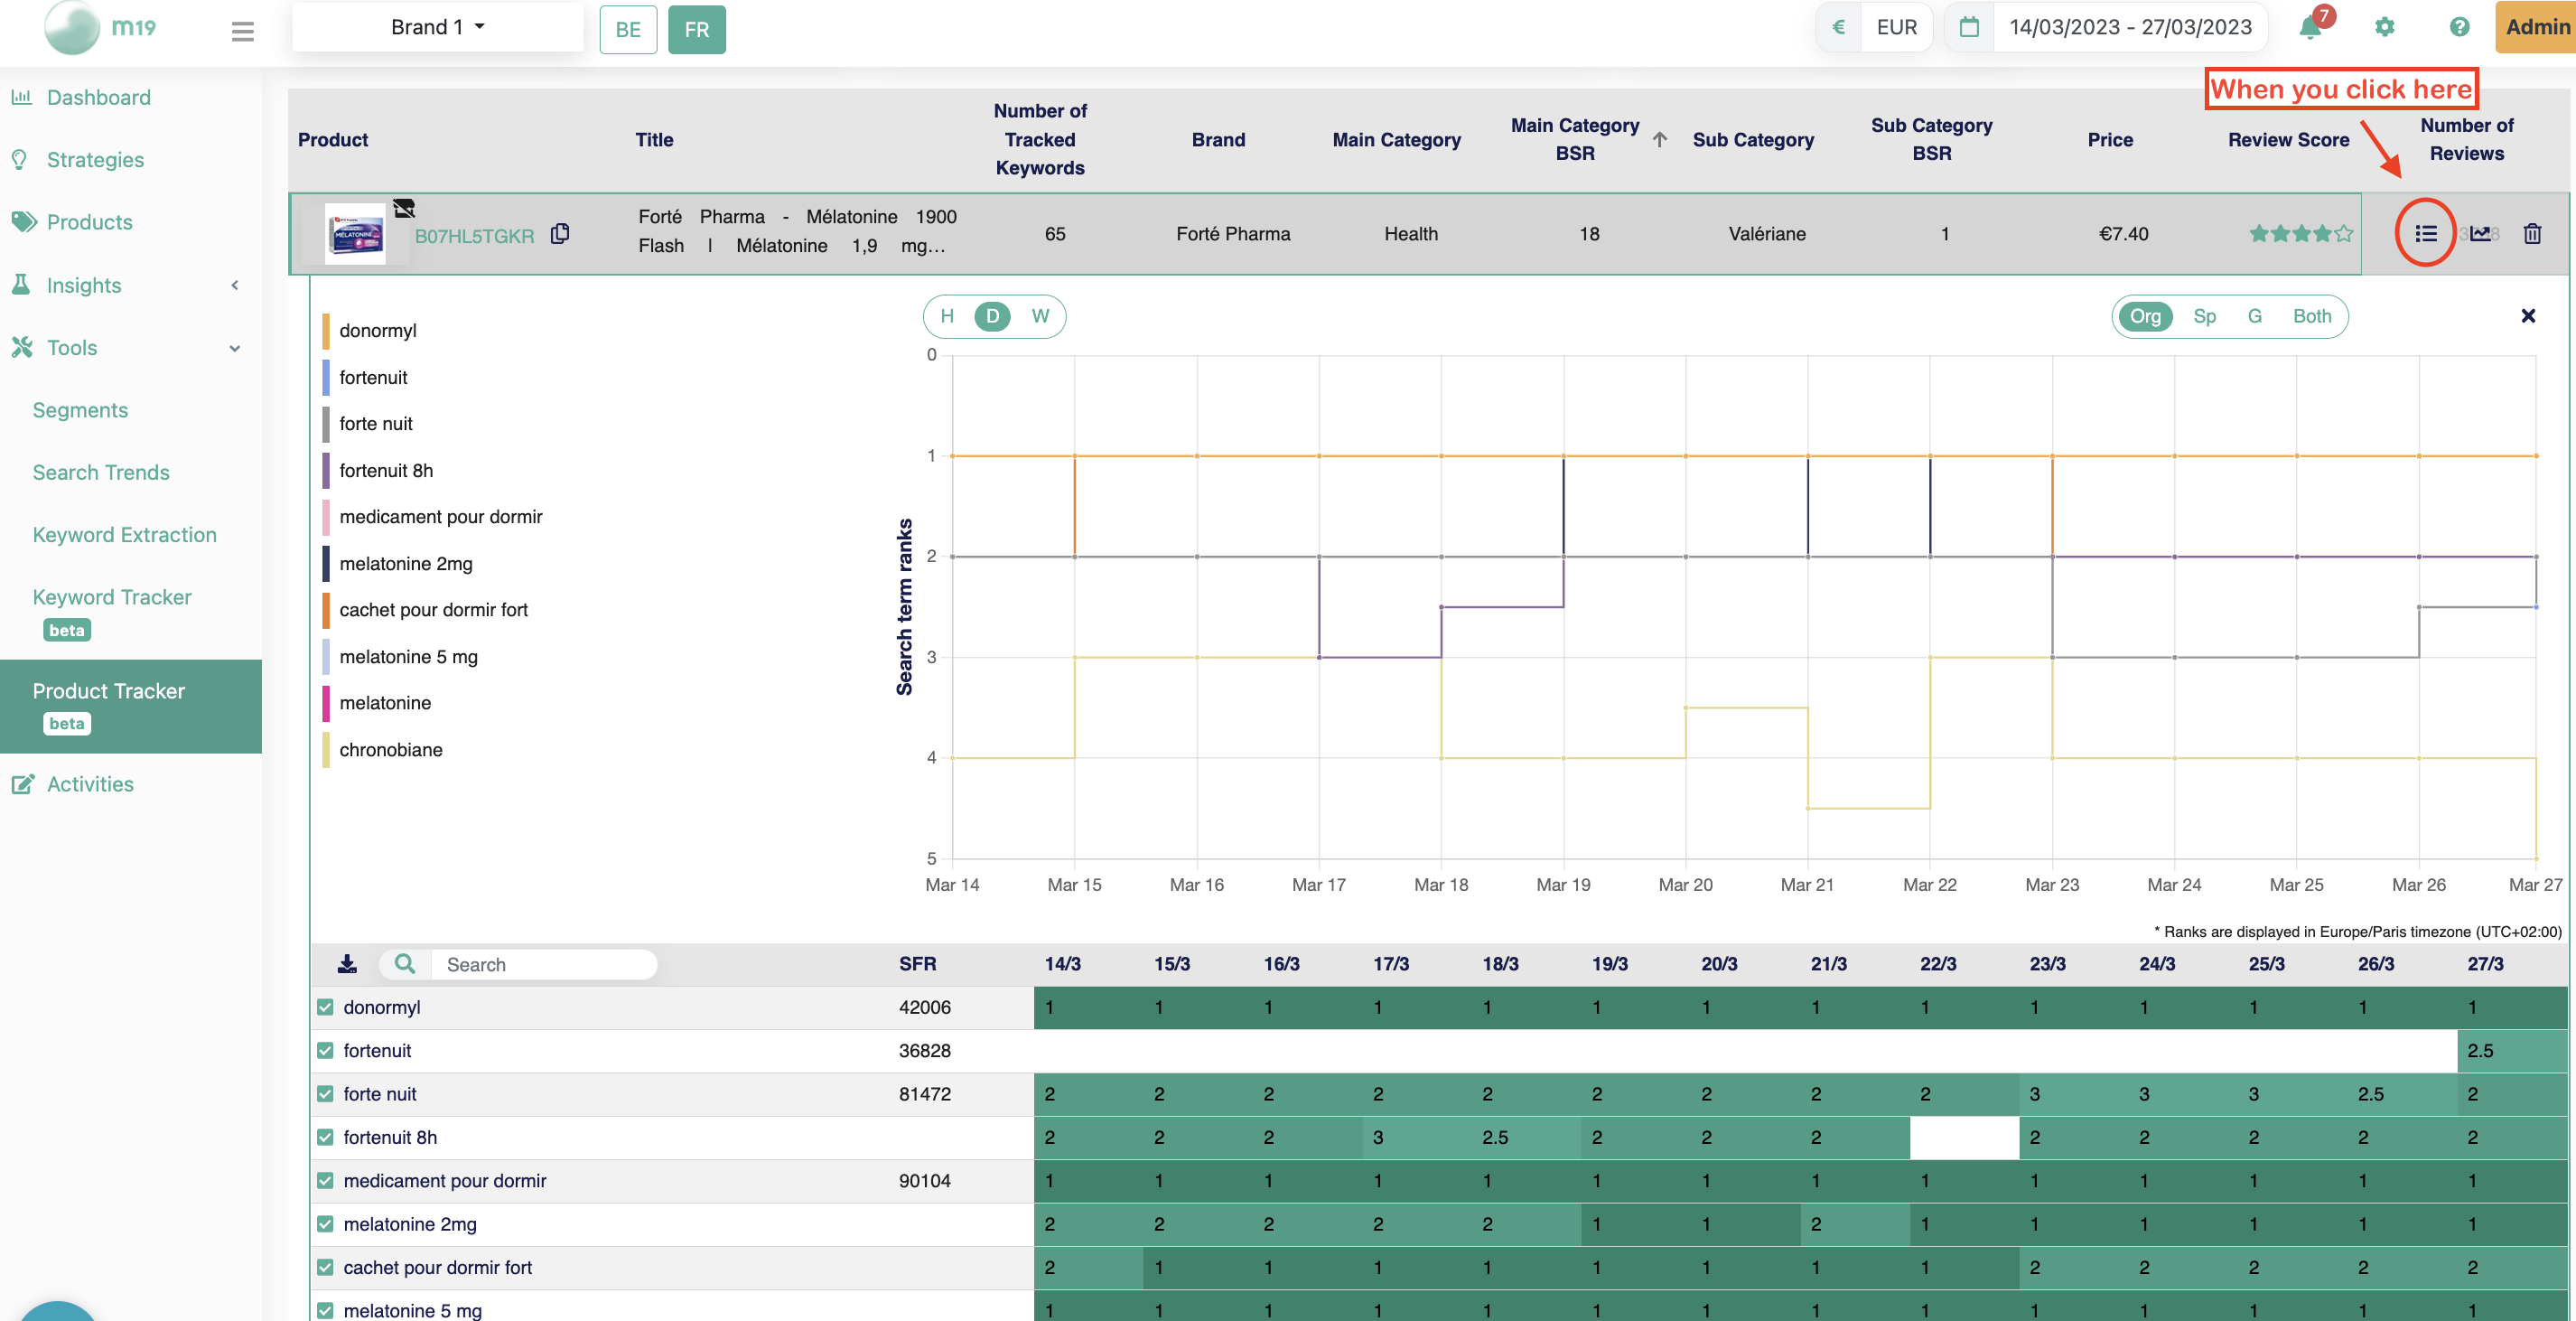Click the keyword Search input field
2576x1321 pixels.
coord(545,964)
